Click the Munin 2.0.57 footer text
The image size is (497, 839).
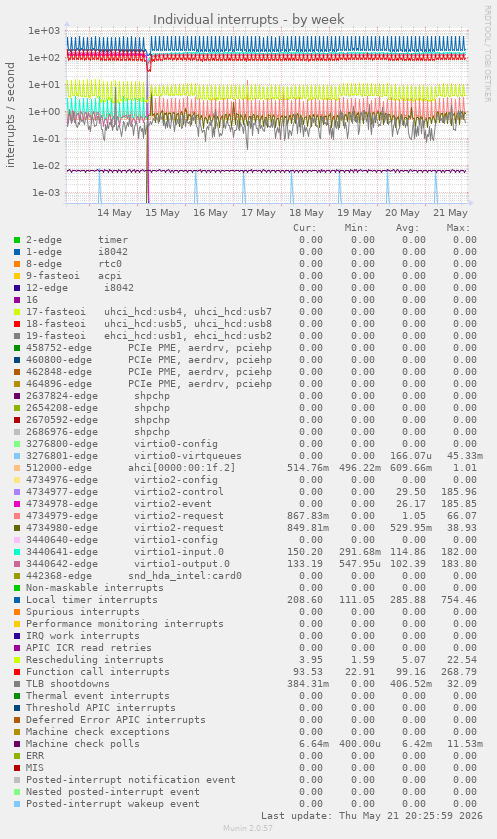click(x=248, y=828)
